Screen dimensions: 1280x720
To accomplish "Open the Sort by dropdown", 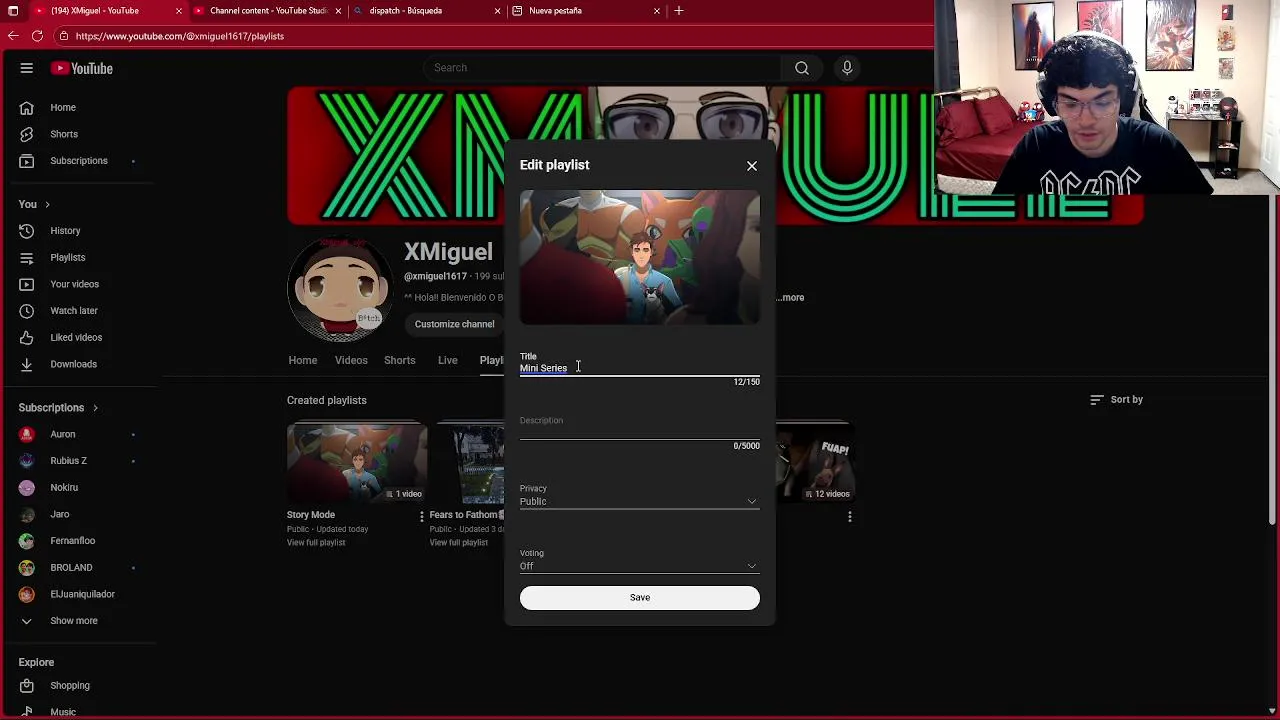I will [1116, 400].
